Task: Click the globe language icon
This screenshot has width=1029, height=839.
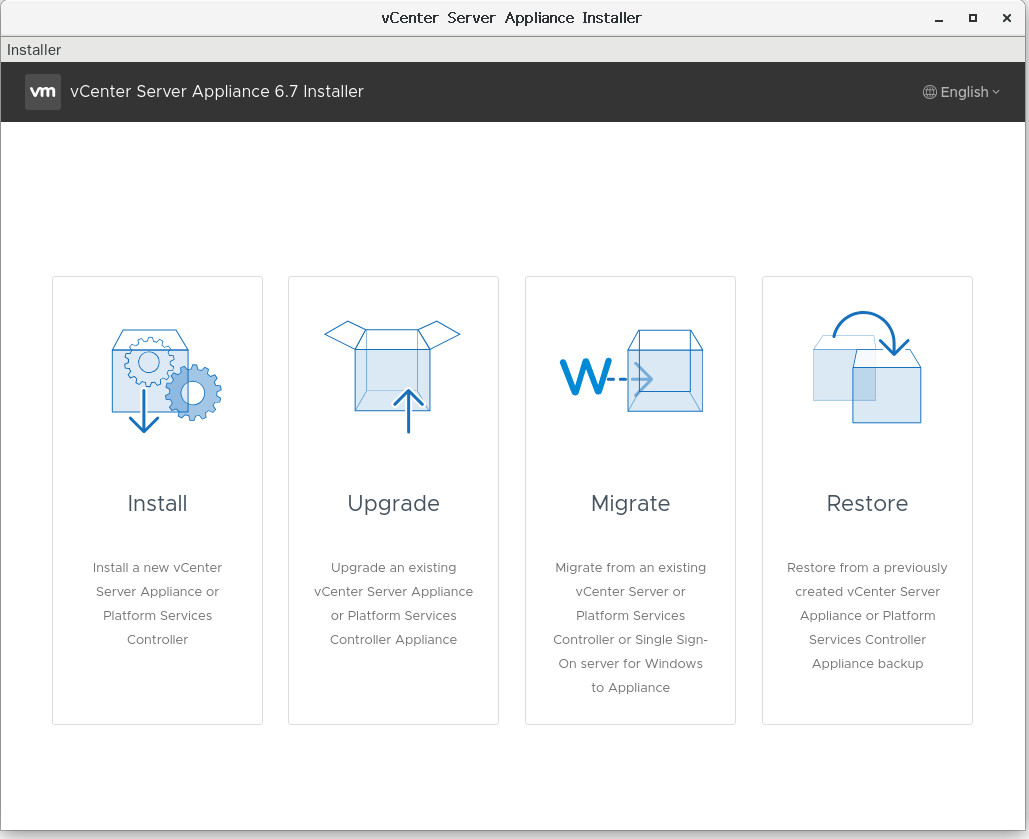Action: pos(929,92)
